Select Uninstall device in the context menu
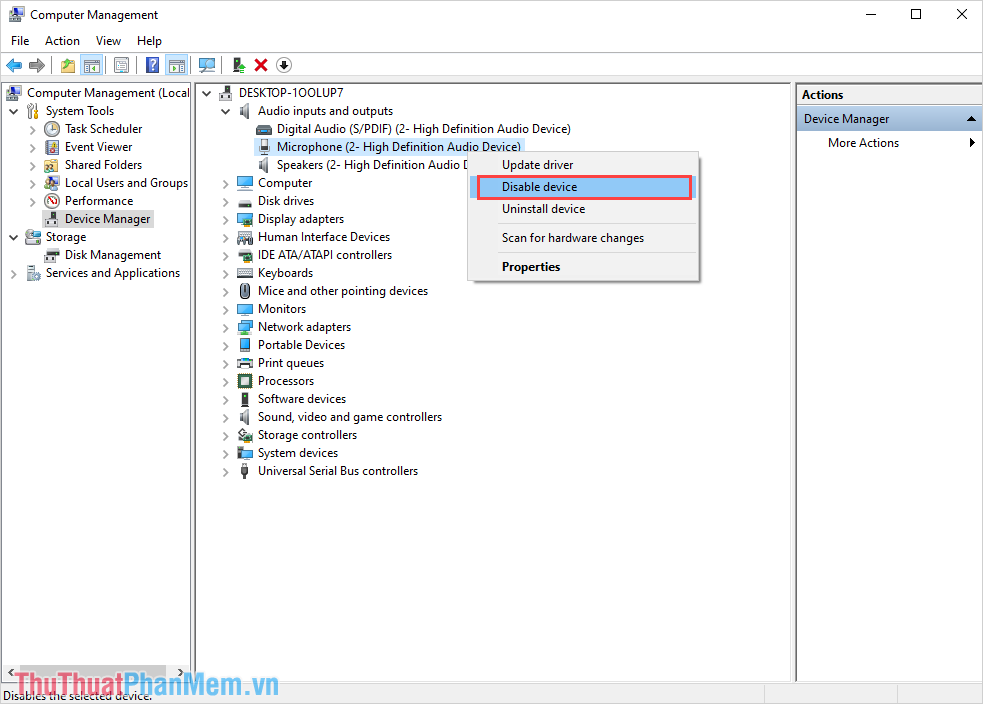Viewport: 983px width, 704px height. coord(544,208)
